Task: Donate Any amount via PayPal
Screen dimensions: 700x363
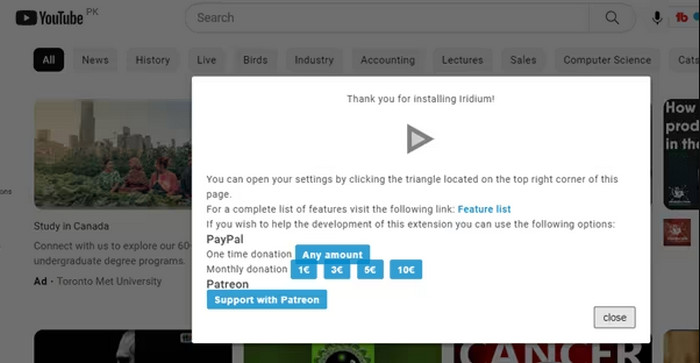Action: (x=332, y=255)
